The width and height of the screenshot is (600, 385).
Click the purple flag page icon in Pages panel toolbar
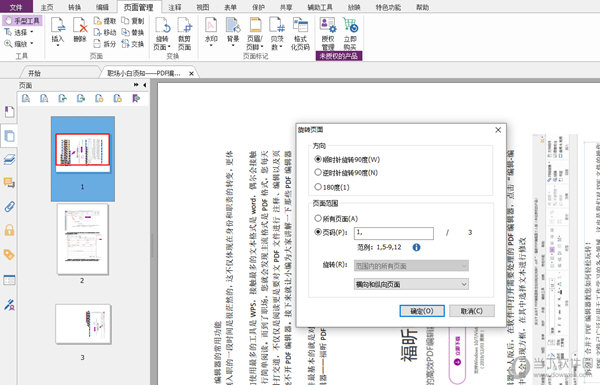136,99
